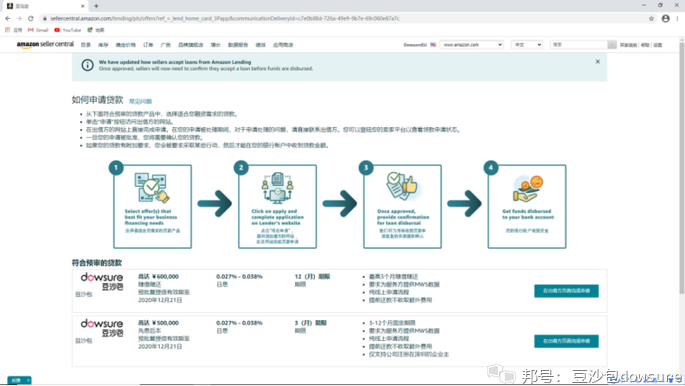Image resolution: width=685 pixels, height=386 pixels.
Task: Click the step 1 select offers illustration
Action: (x=152, y=187)
